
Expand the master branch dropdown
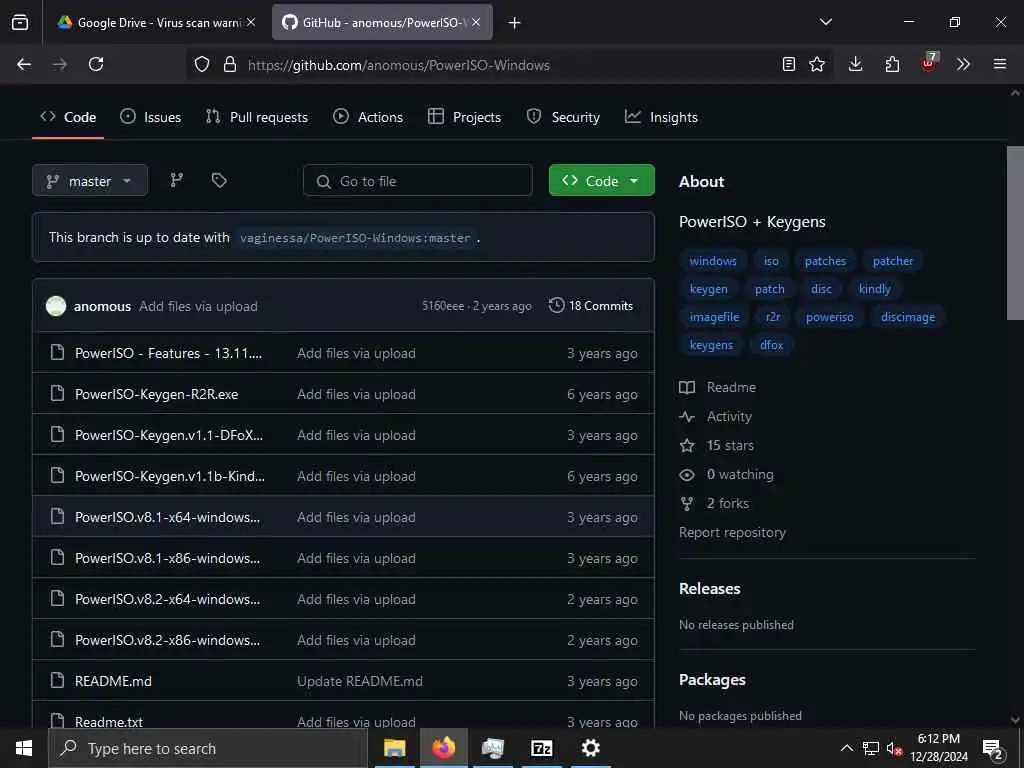click(90, 181)
